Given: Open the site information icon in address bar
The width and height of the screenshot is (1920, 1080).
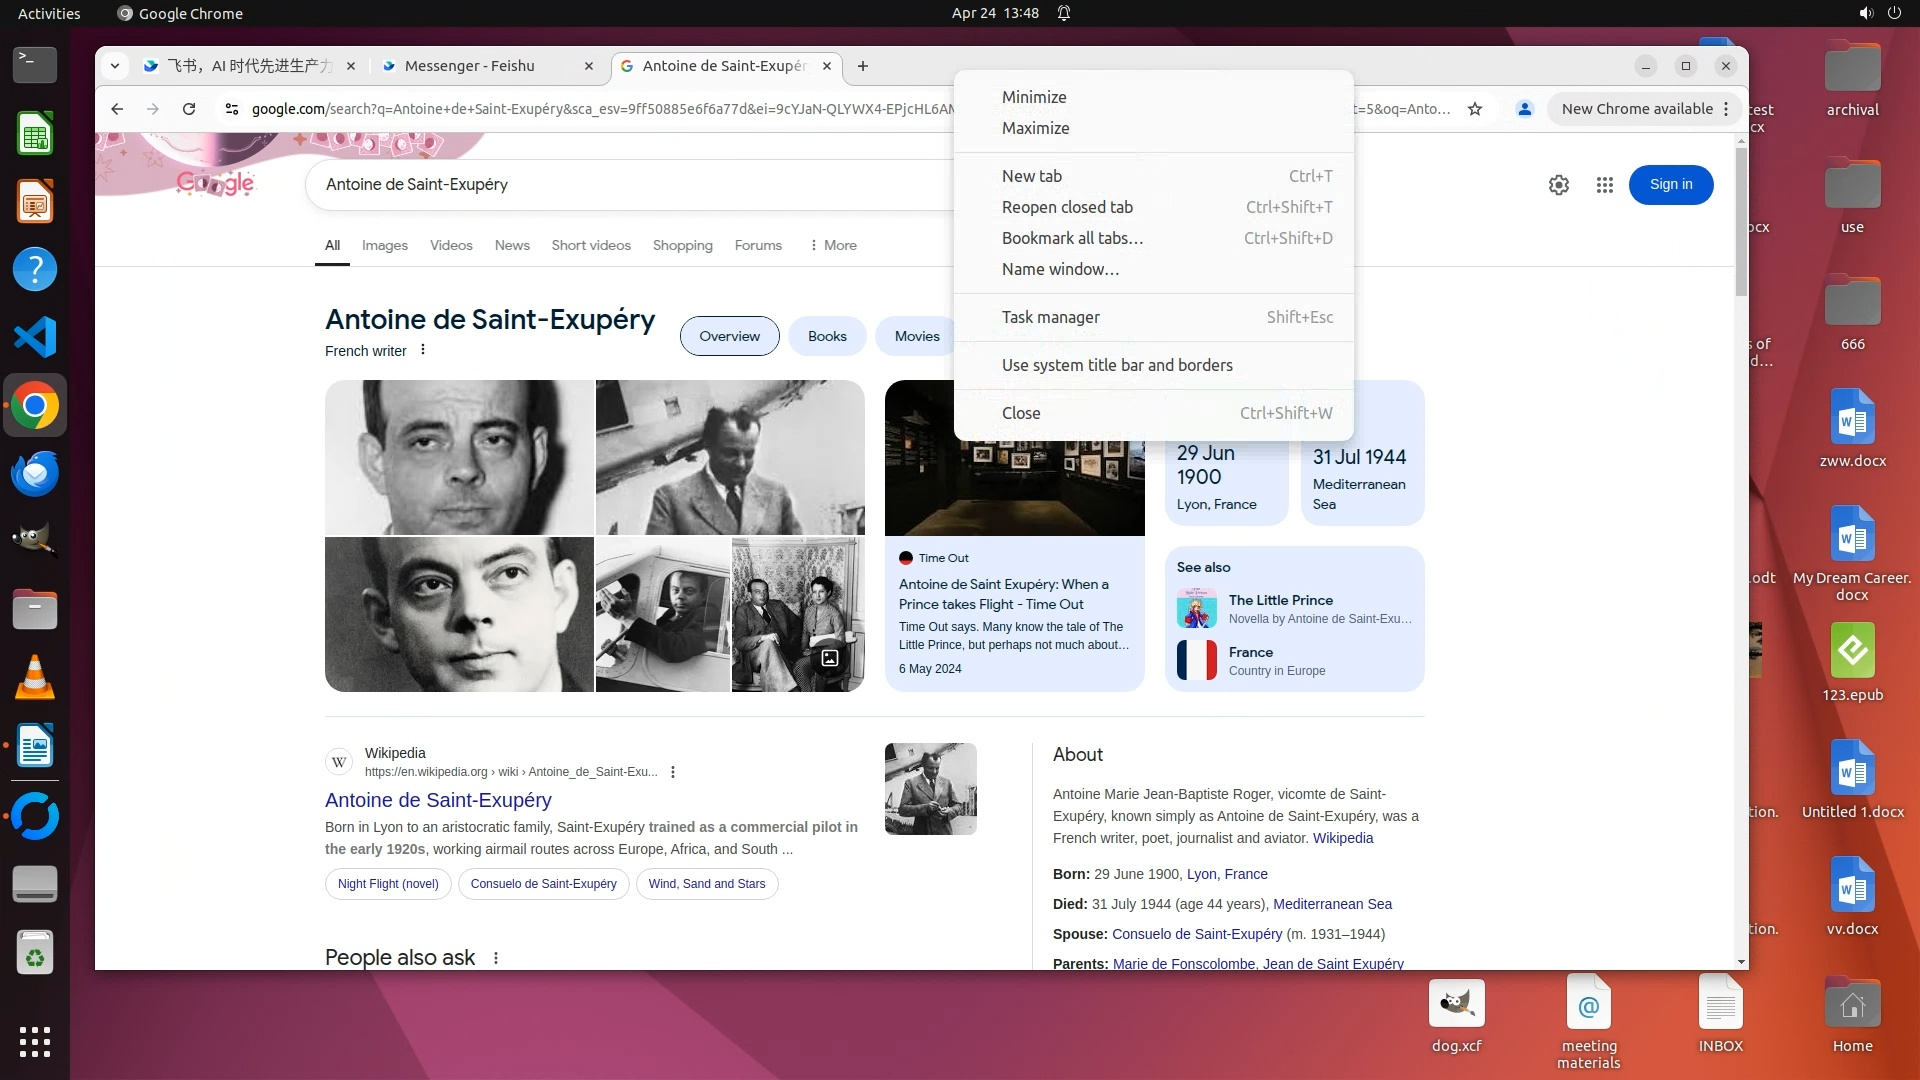Looking at the screenshot, I should 231,109.
